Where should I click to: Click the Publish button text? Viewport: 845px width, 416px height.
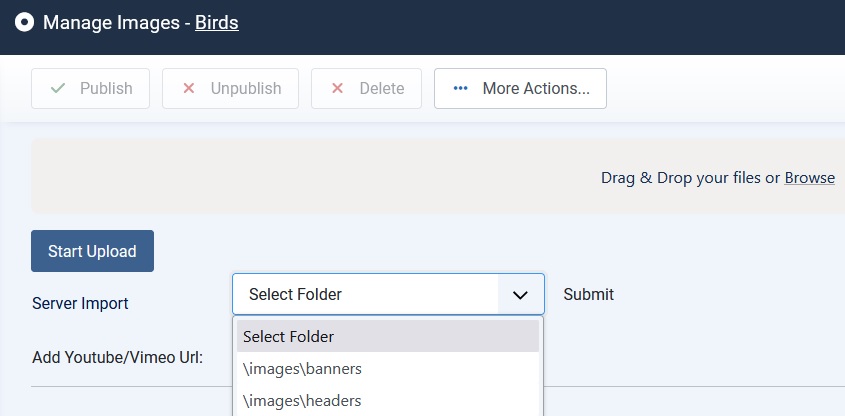(x=106, y=88)
